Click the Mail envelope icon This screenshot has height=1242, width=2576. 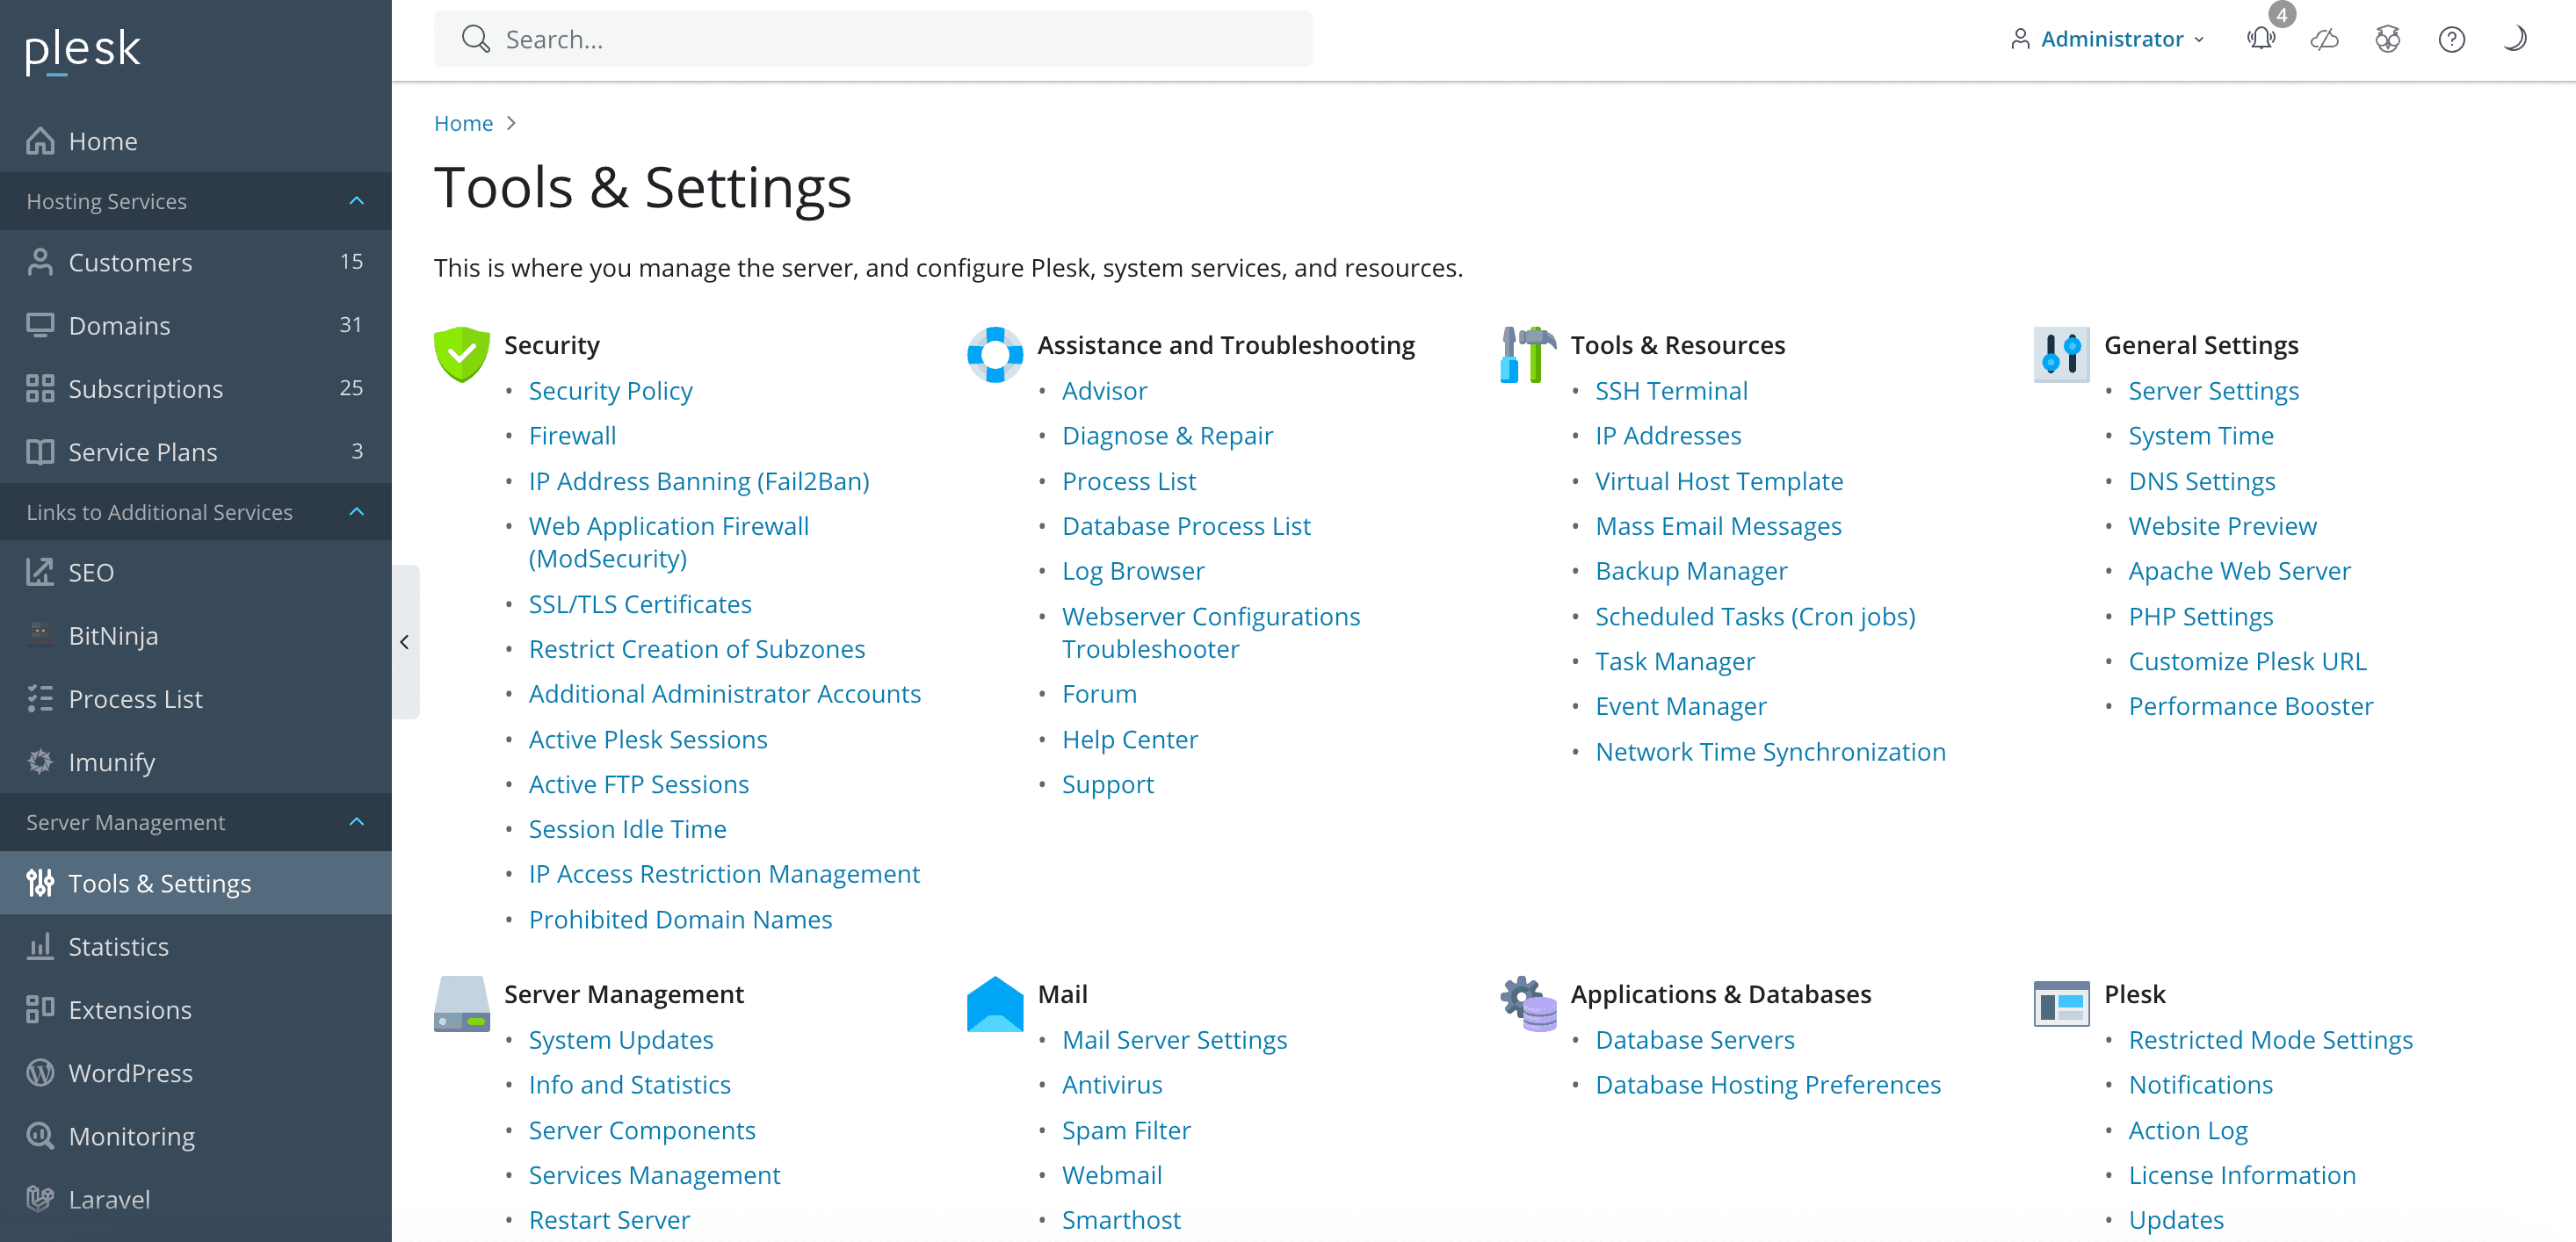[994, 1003]
